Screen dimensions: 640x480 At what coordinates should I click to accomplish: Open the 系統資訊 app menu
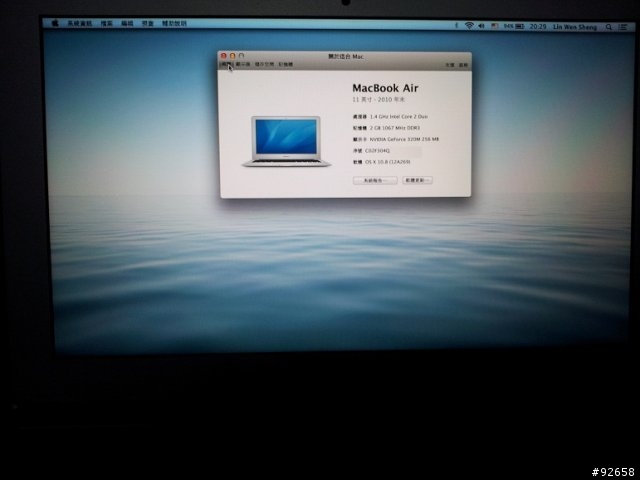point(80,24)
